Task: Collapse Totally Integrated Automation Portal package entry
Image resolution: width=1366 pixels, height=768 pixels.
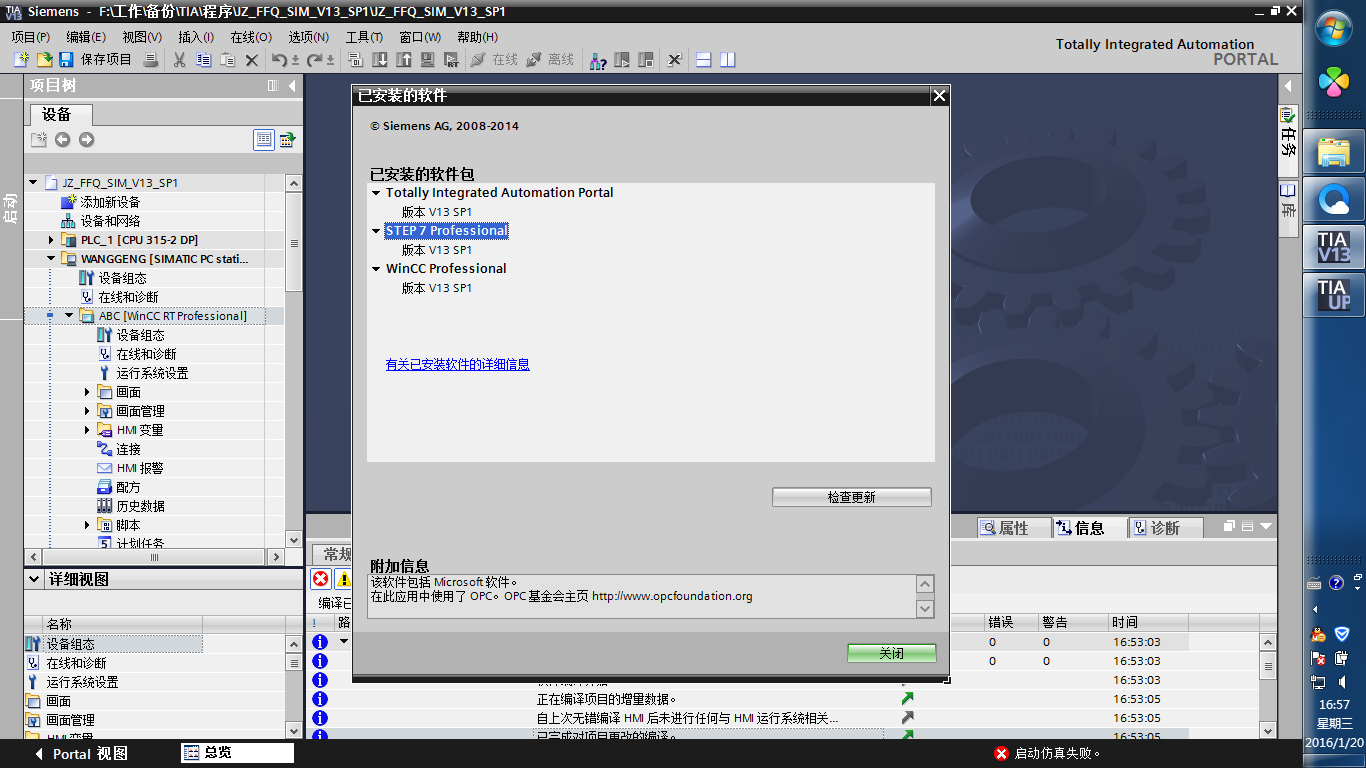Action: pos(376,193)
